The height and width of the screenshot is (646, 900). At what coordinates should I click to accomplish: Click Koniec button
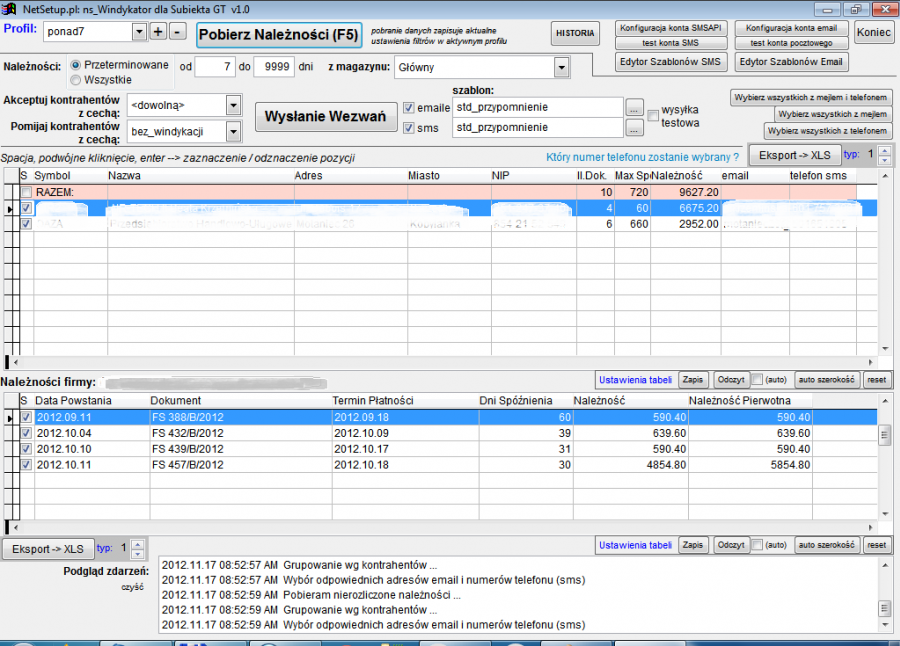[x=874, y=32]
